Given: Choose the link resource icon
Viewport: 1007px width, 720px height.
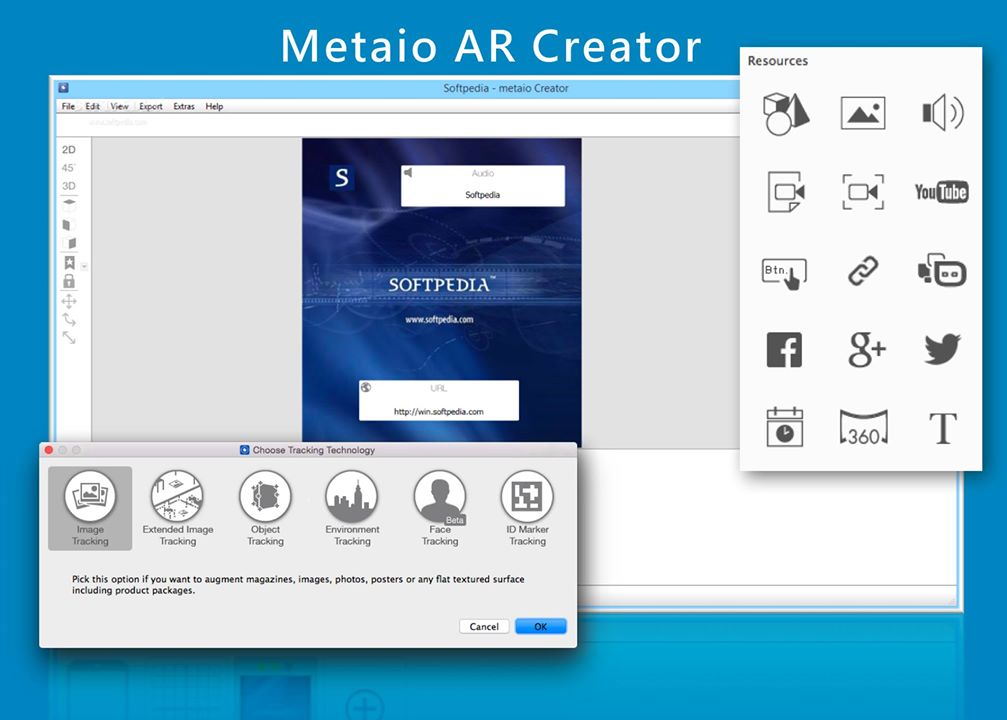Looking at the screenshot, I should [x=862, y=270].
